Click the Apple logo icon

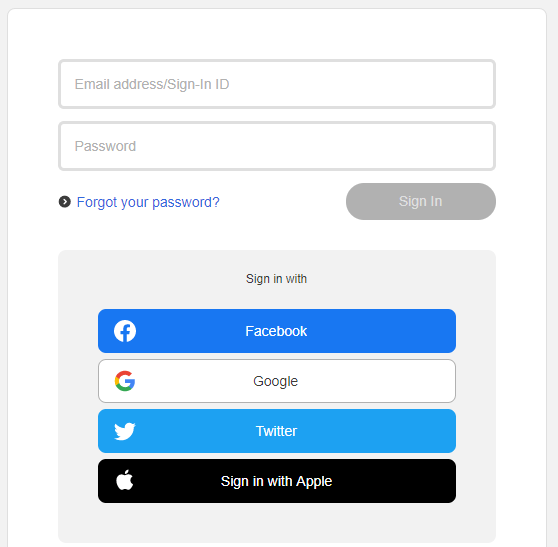coord(125,480)
